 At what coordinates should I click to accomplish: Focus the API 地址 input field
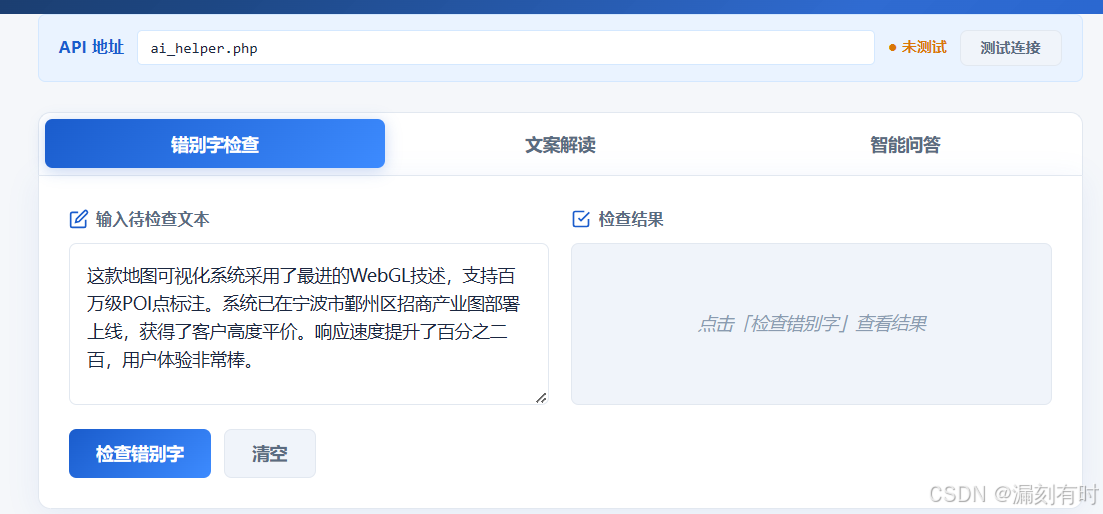(x=506, y=48)
